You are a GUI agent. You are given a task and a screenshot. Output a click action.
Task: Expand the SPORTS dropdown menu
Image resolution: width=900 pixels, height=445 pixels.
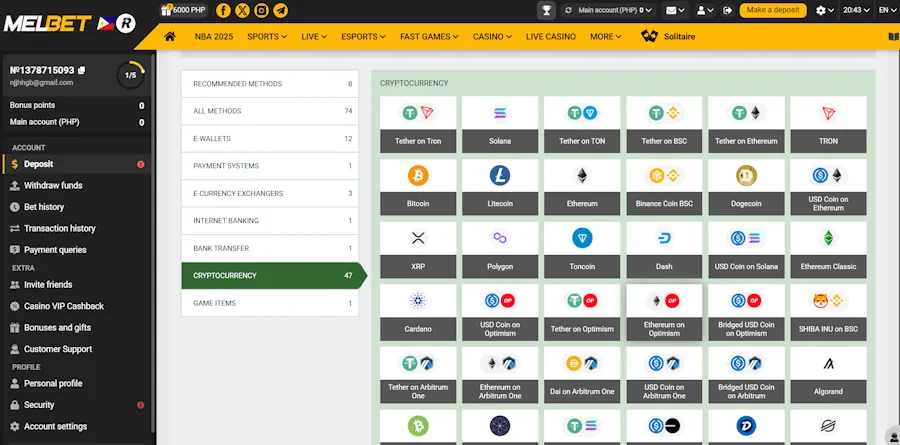(267, 36)
